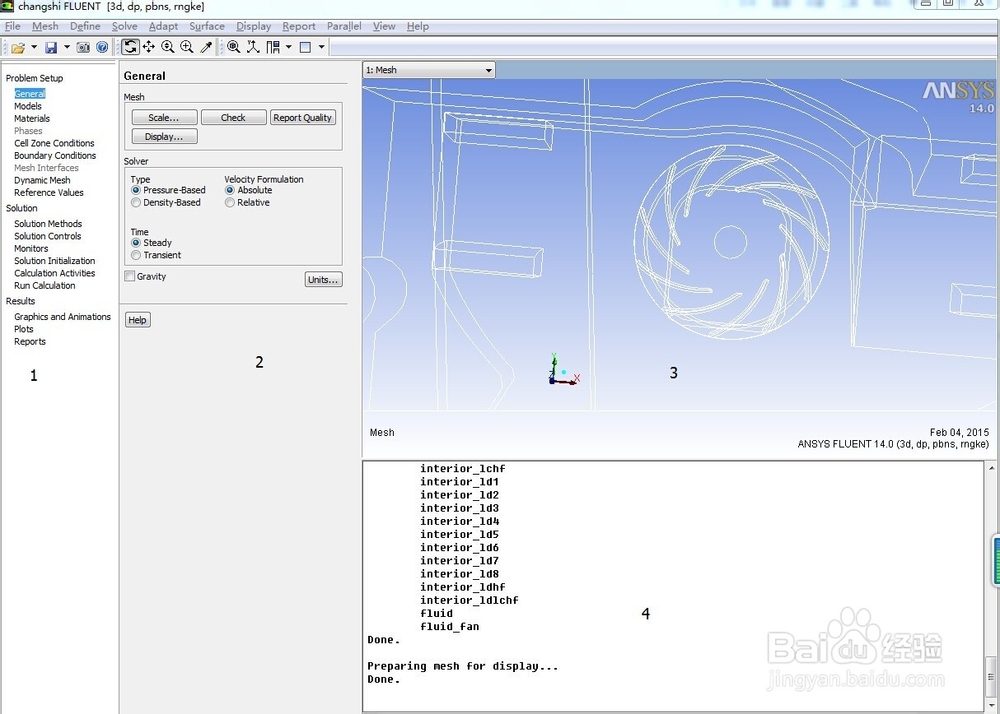Select the zoom in/out magnifier tool
Viewport: 1000px width, 714px height.
pos(168,47)
